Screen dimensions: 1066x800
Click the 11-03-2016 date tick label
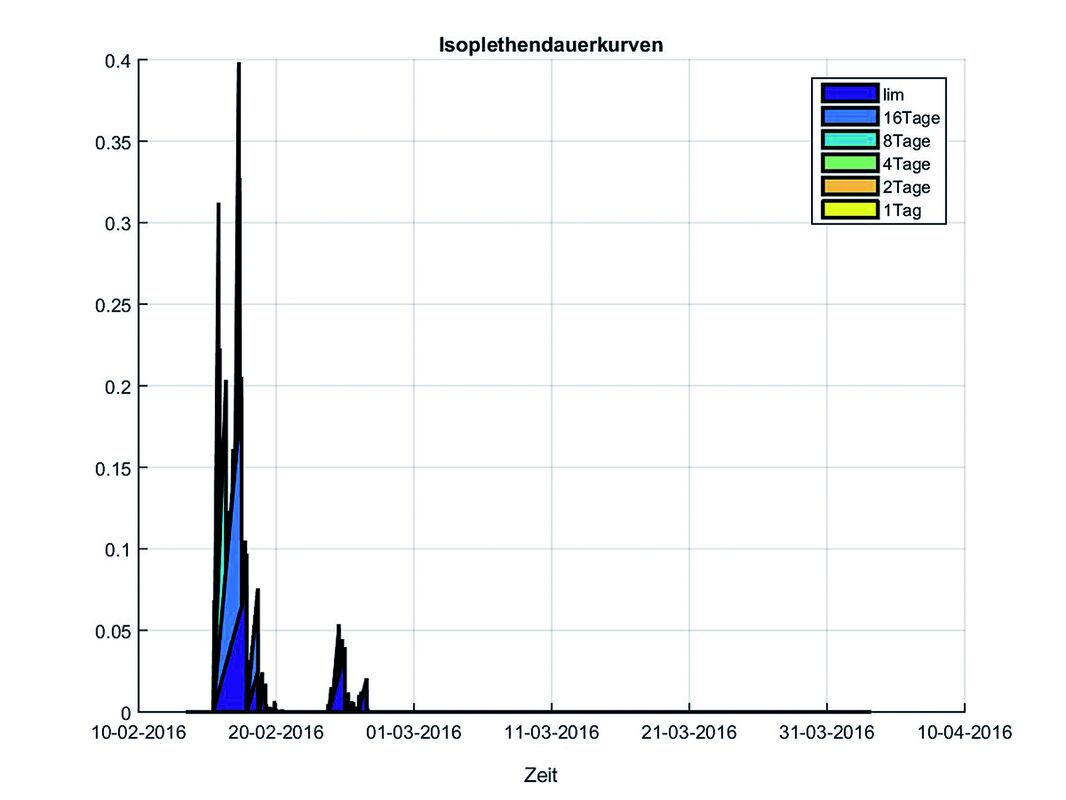552,733
